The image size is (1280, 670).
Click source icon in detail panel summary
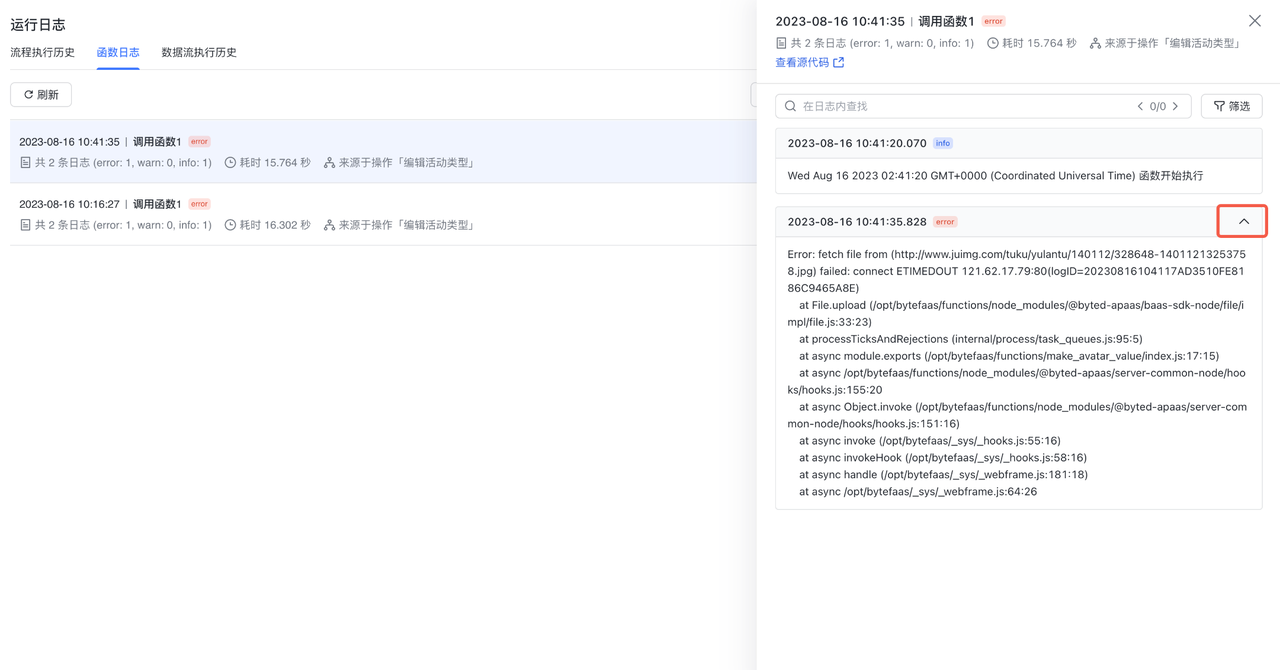tap(1095, 43)
